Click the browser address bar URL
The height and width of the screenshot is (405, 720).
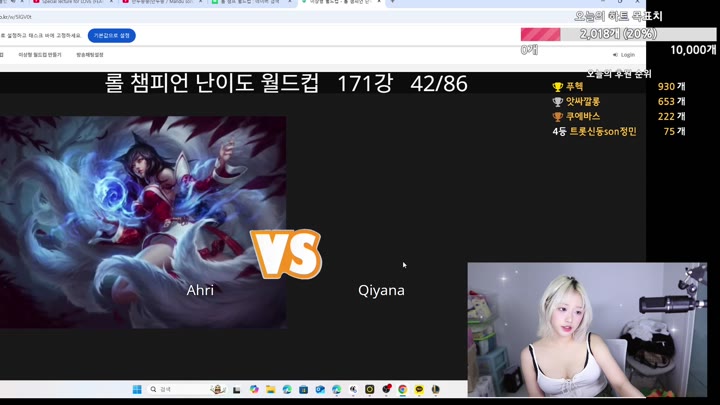coord(17,17)
